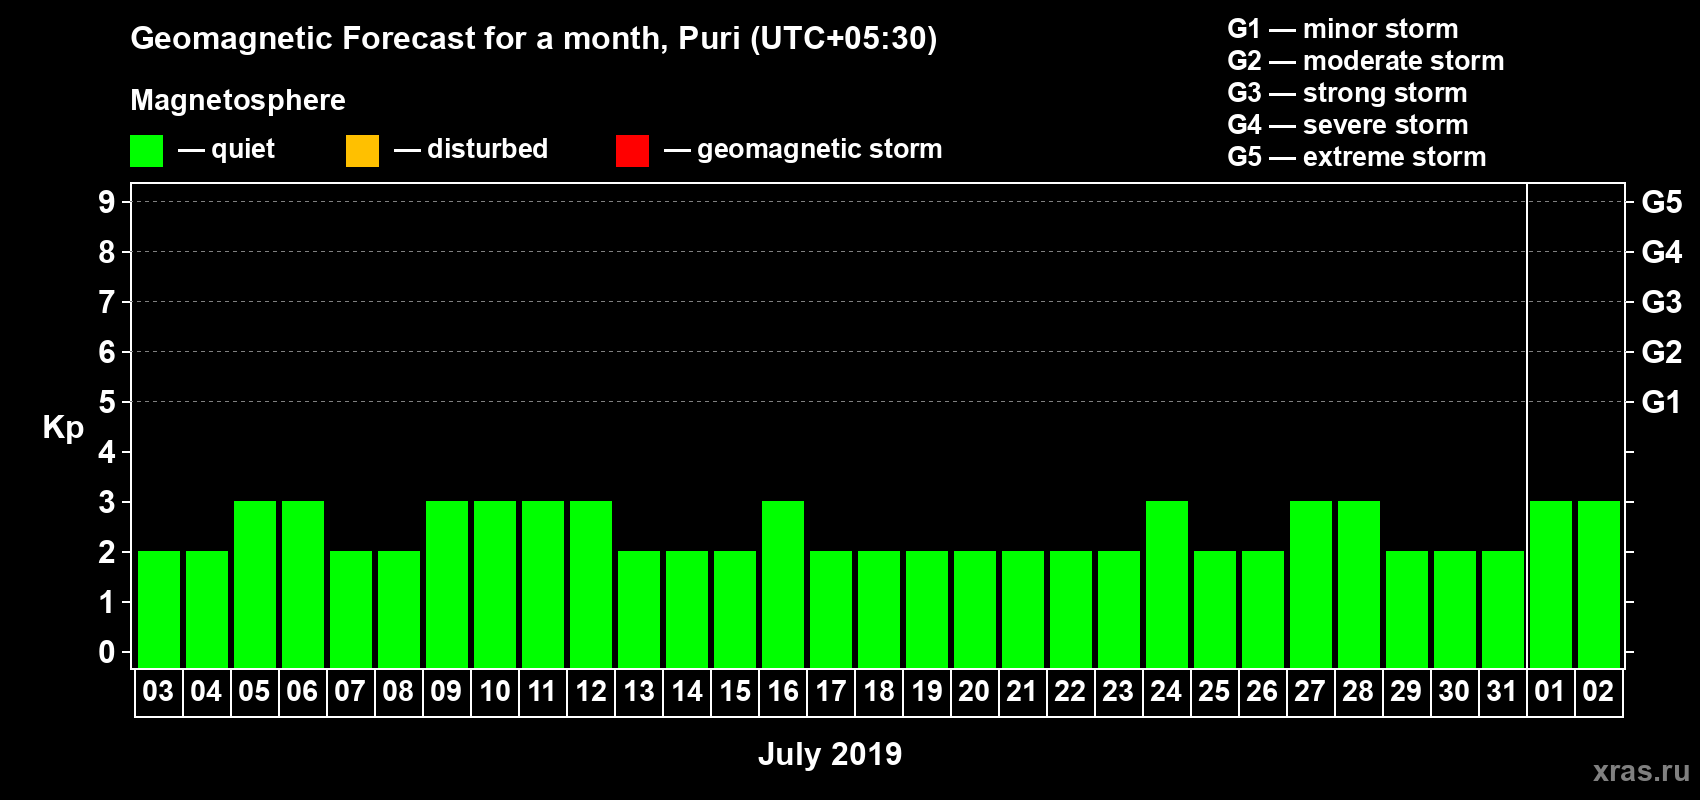
Task: Click date label 30 on the axis
Action: (1454, 691)
